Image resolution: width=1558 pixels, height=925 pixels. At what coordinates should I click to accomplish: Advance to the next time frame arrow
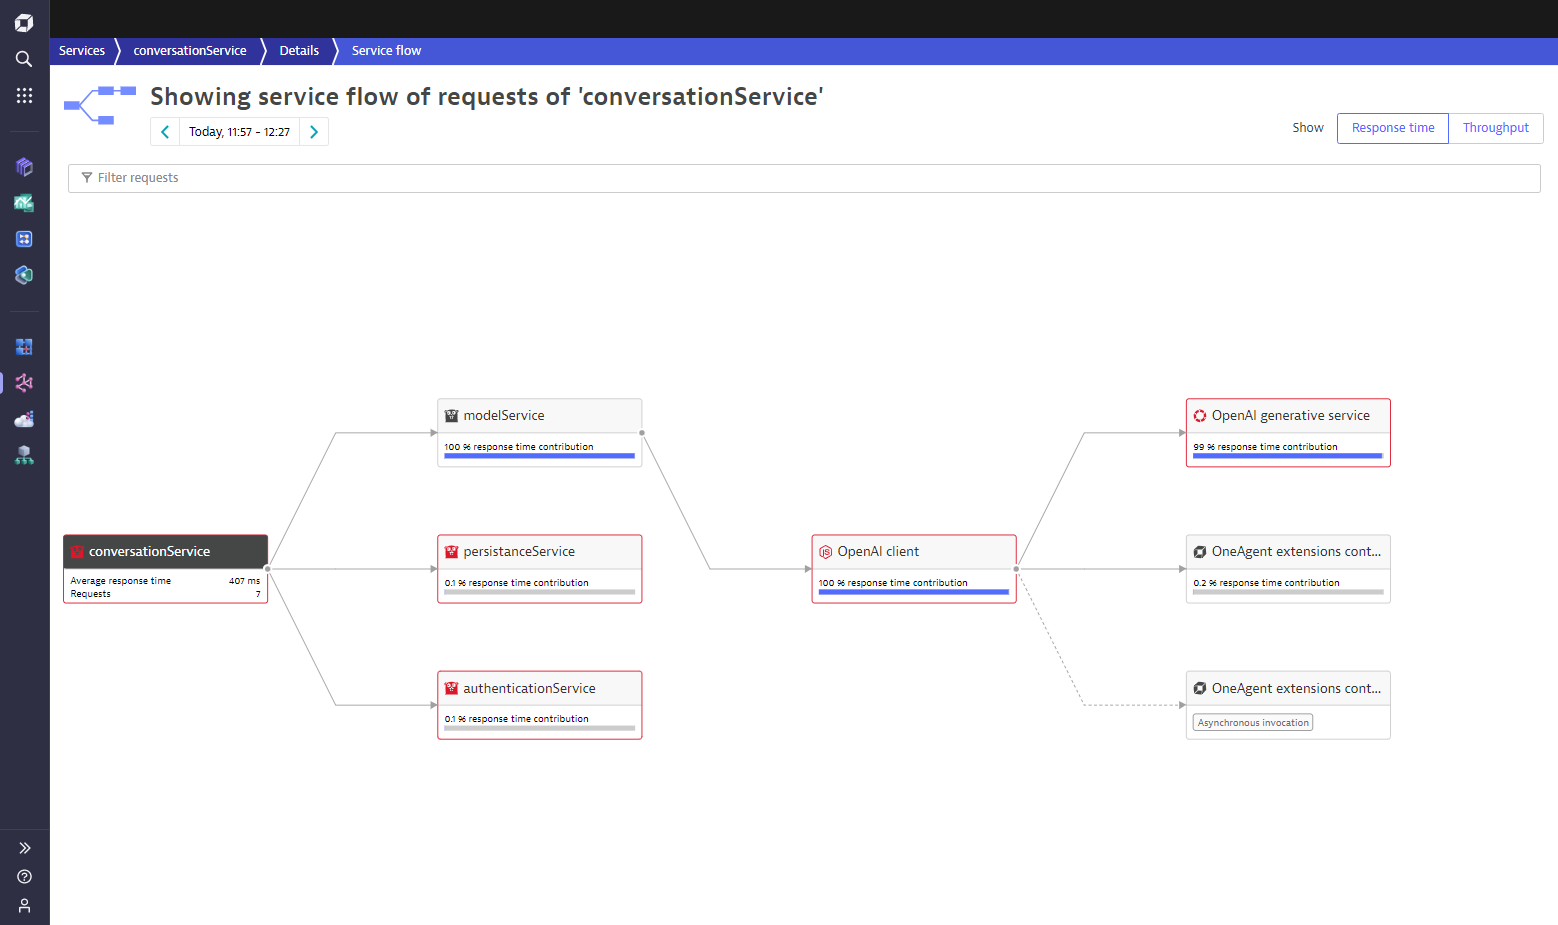point(314,131)
